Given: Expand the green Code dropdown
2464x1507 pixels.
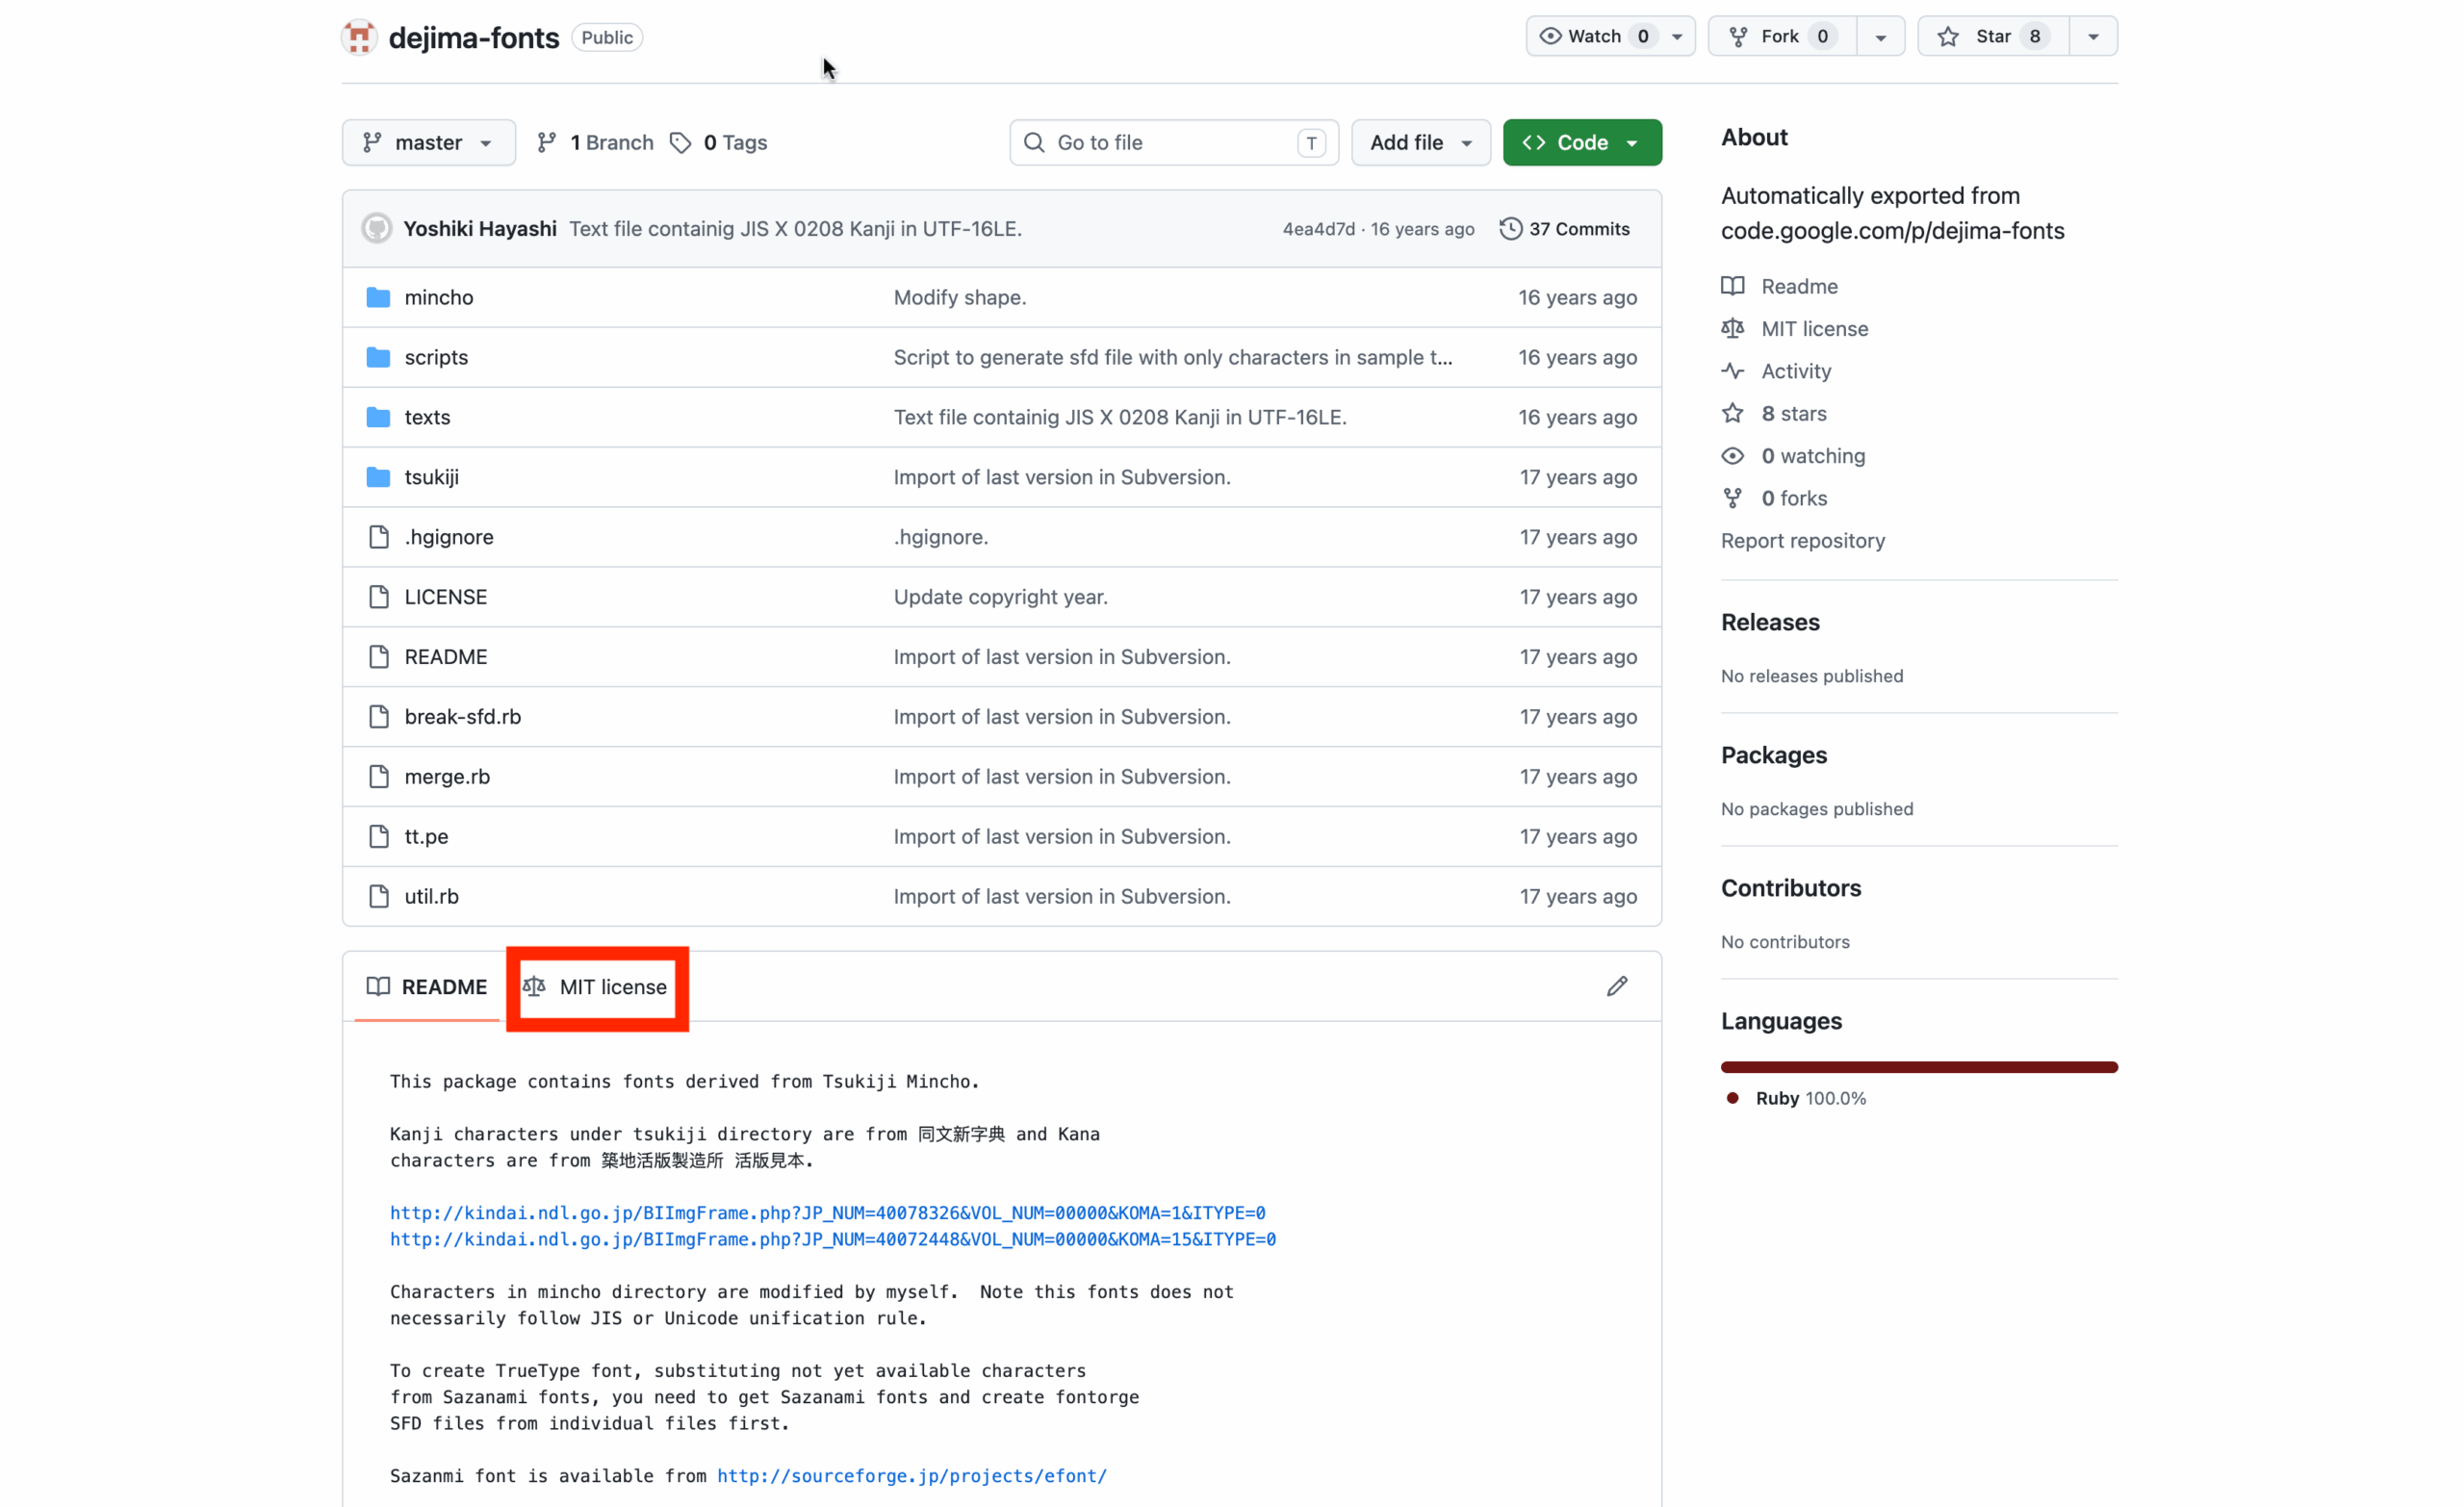Looking at the screenshot, I should coord(1581,142).
